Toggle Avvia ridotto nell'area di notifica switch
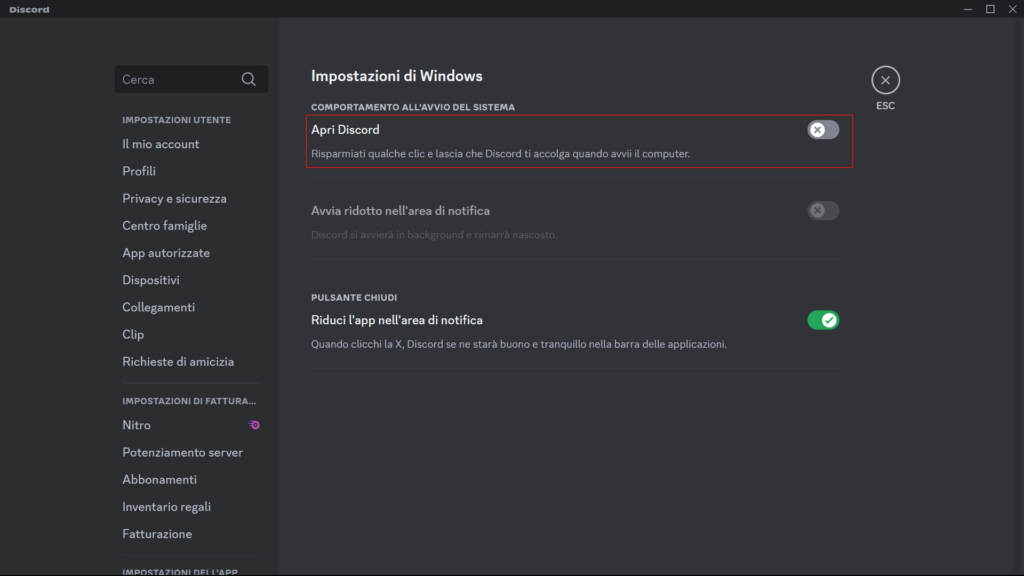 [823, 211]
